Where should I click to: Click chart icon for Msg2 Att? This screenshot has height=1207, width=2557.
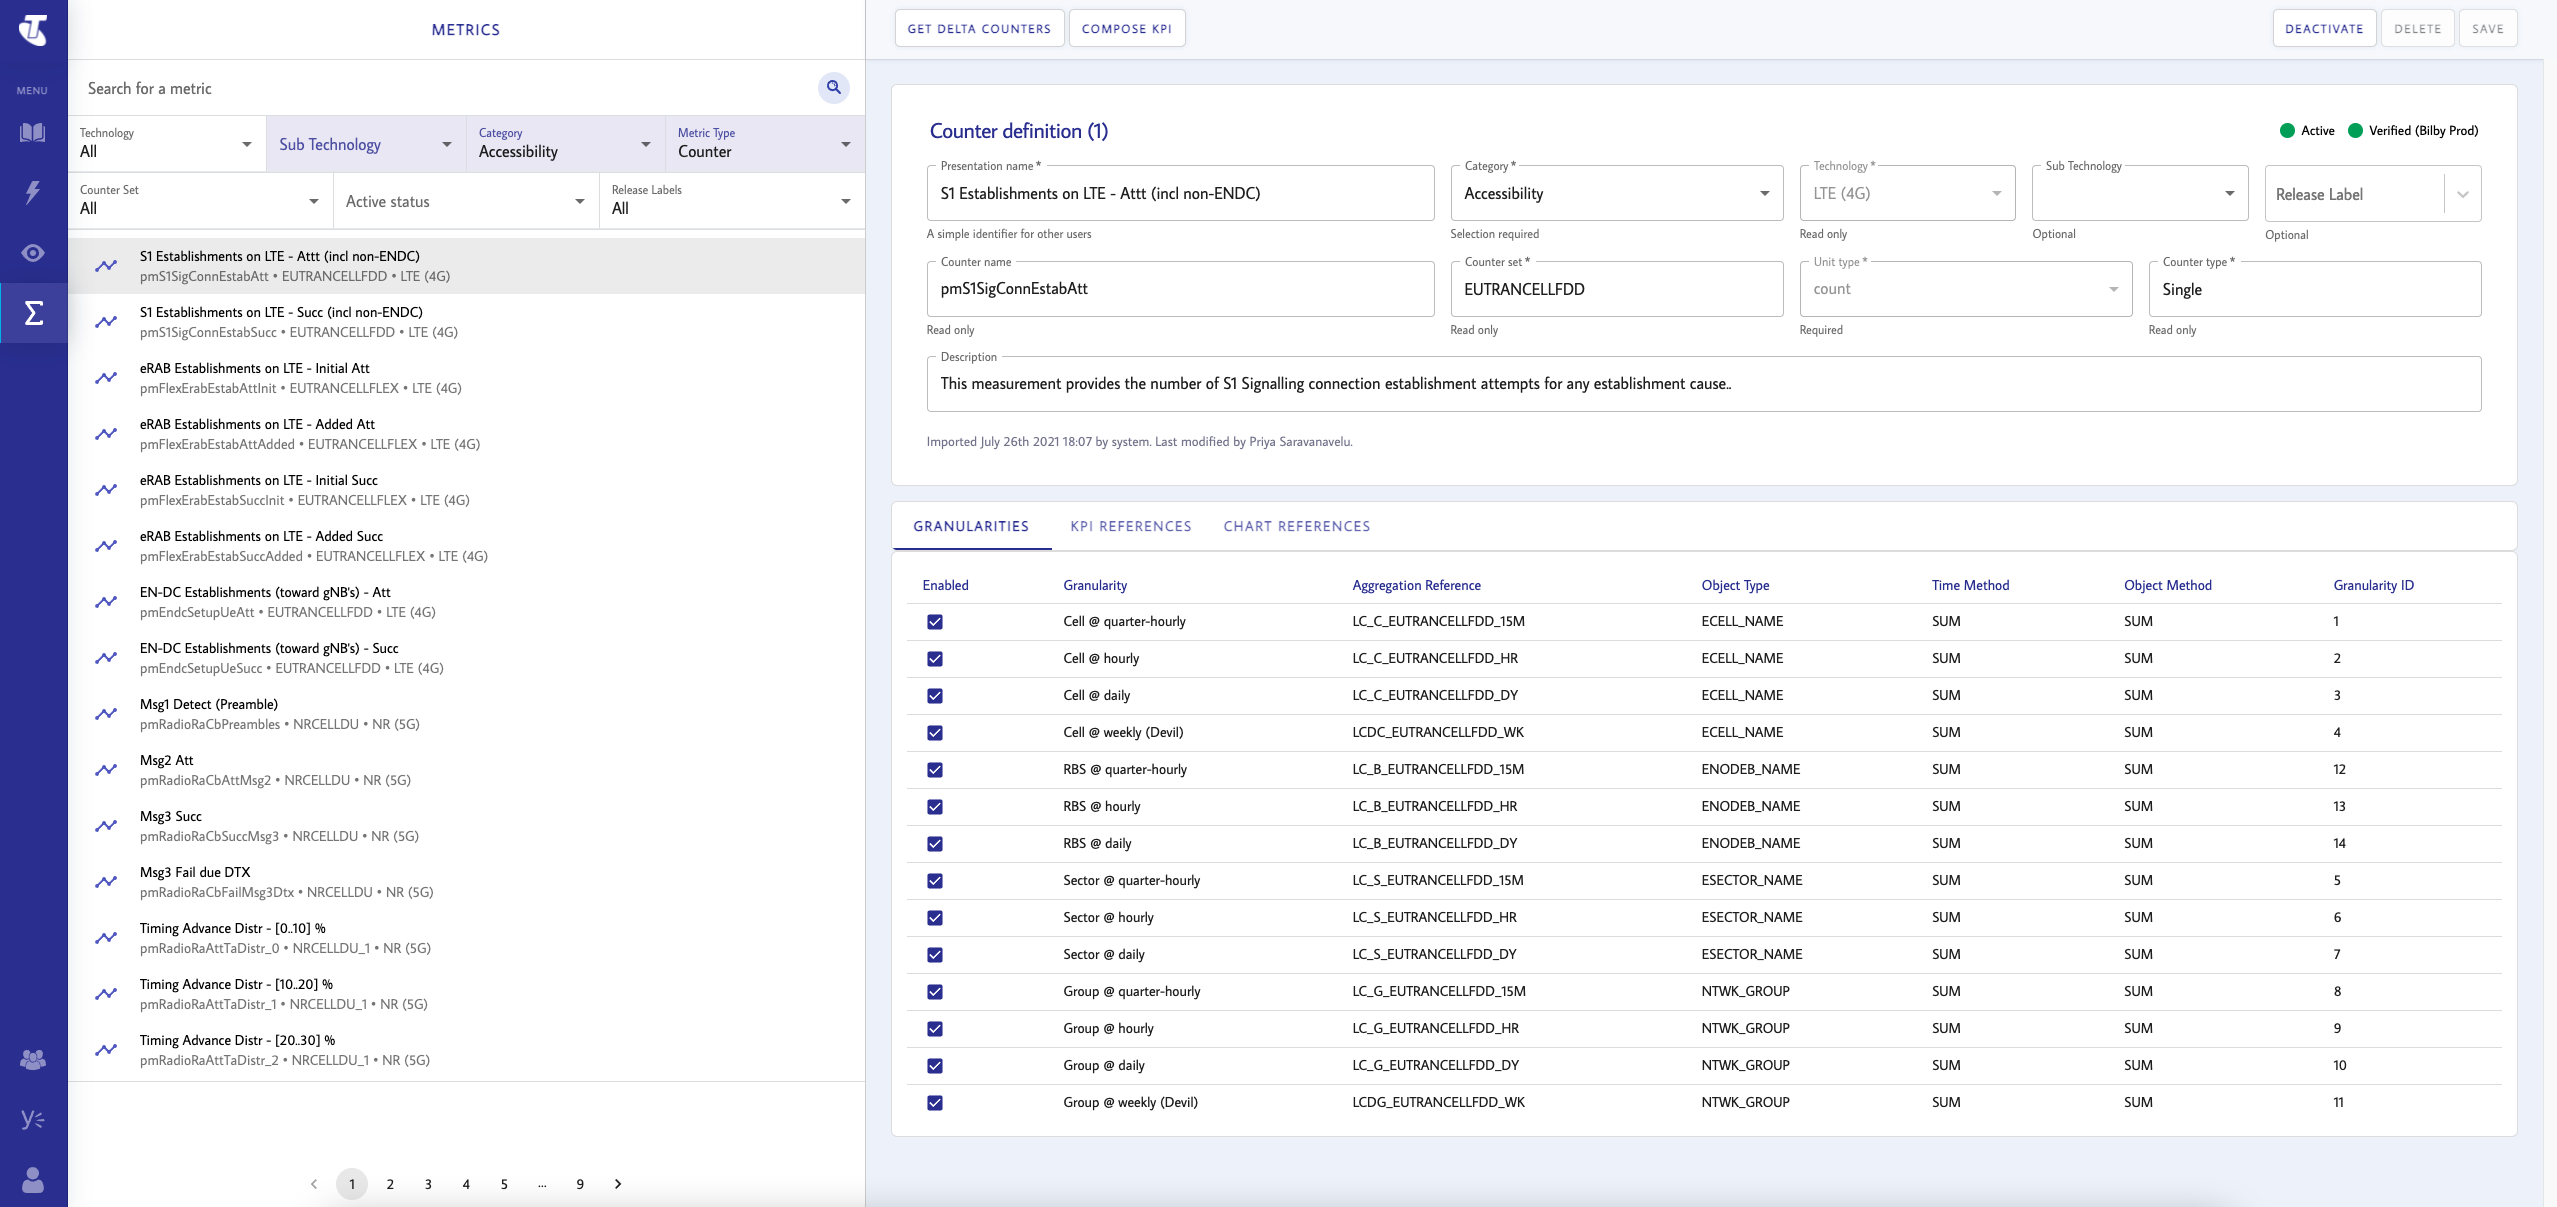106,770
